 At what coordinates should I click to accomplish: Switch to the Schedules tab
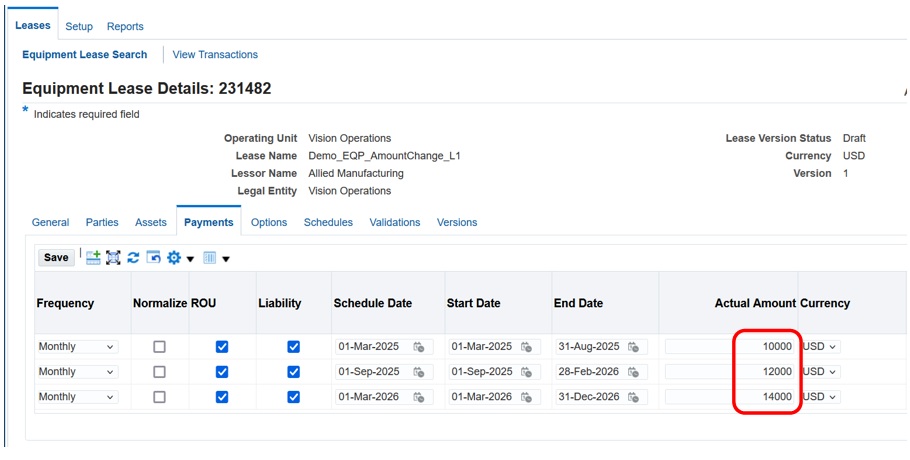pyautogui.click(x=328, y=222)
